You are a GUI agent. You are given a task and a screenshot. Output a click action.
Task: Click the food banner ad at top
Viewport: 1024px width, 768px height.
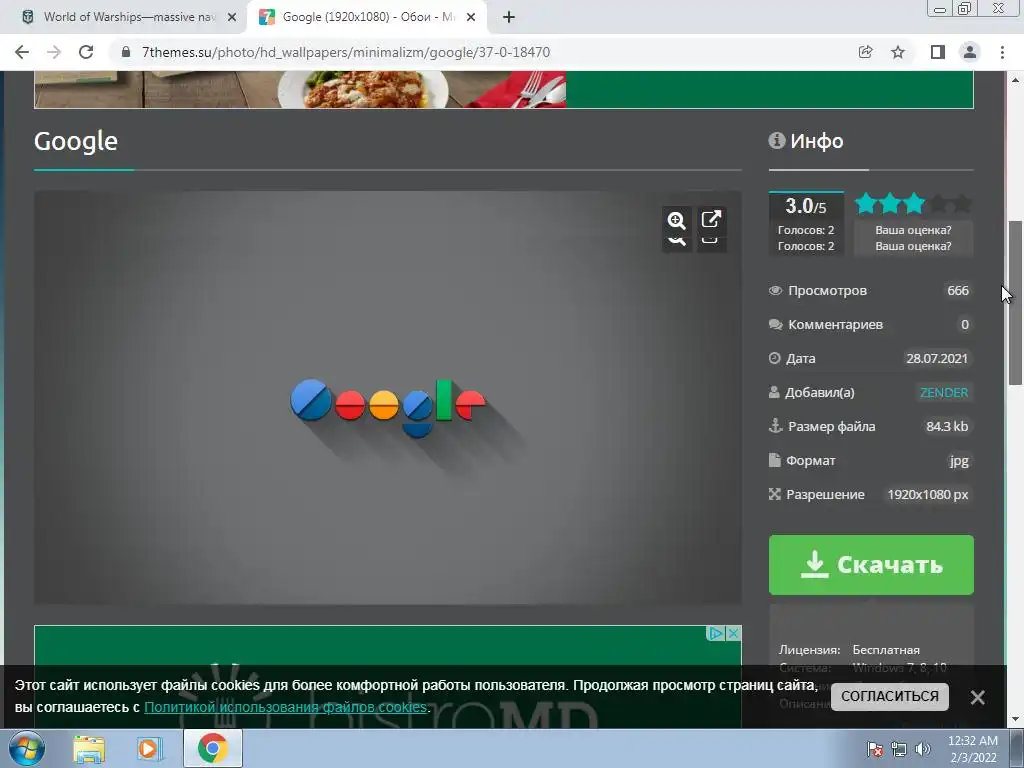(x=504, y=89)
